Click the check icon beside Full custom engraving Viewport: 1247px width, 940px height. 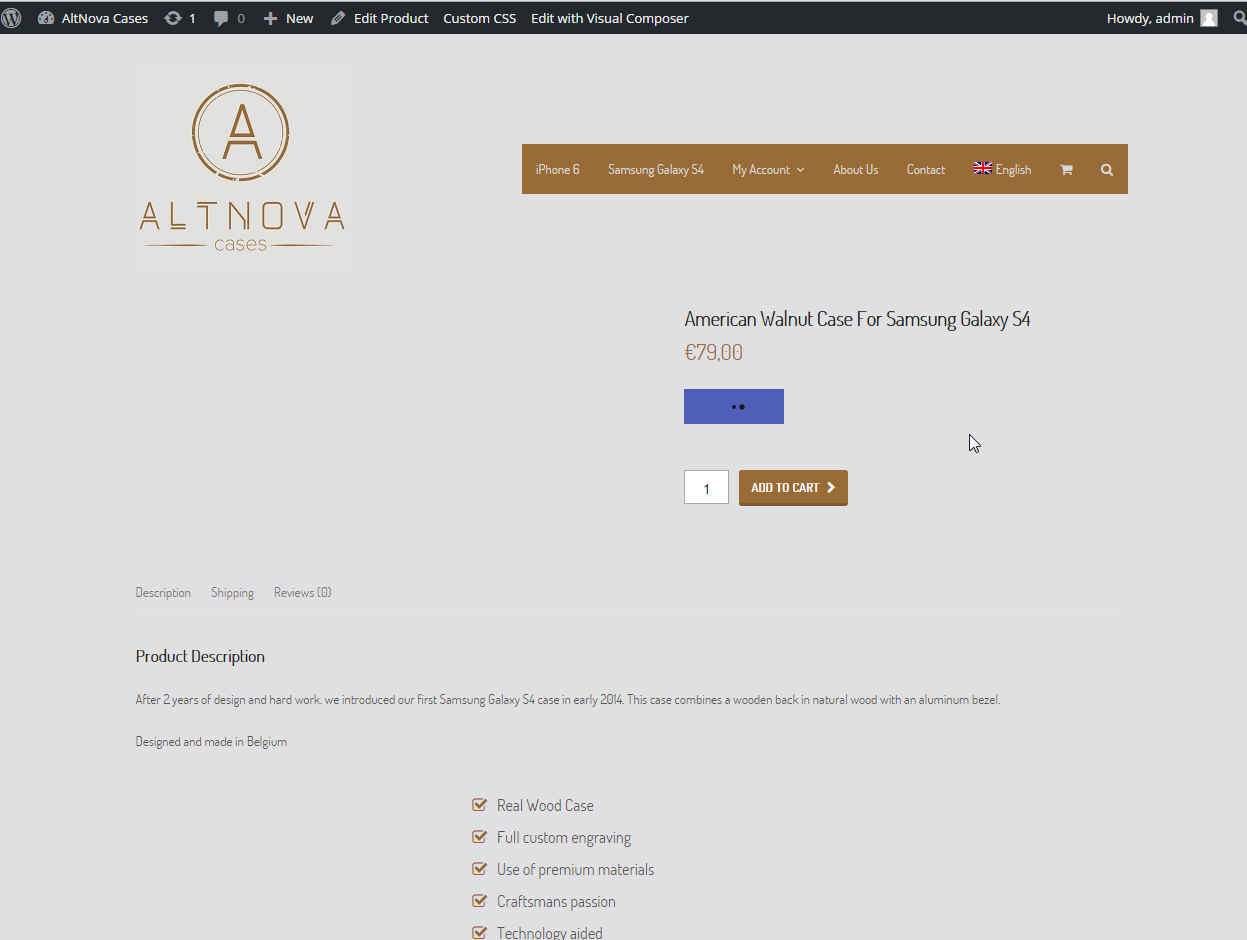479,836
